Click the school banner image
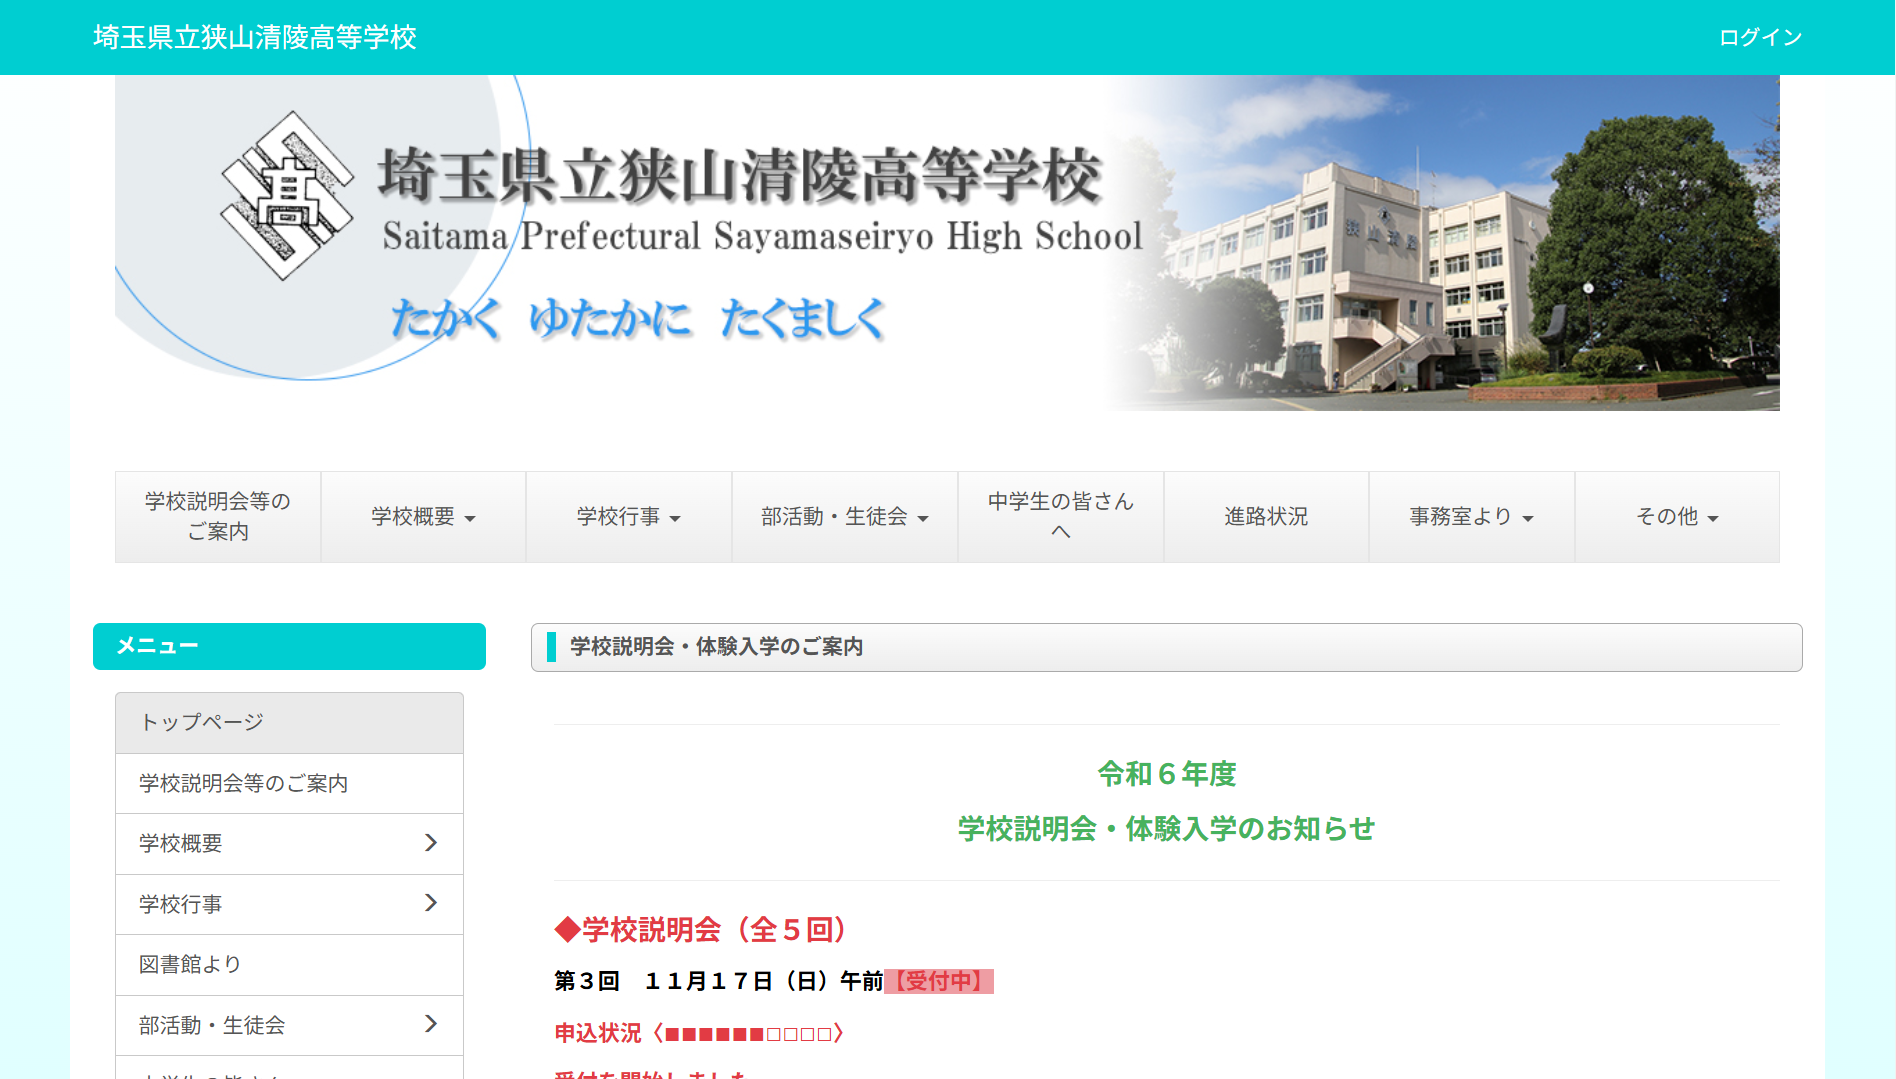This screenshot has height=1079, width=1896. click(x=947, y=243)
